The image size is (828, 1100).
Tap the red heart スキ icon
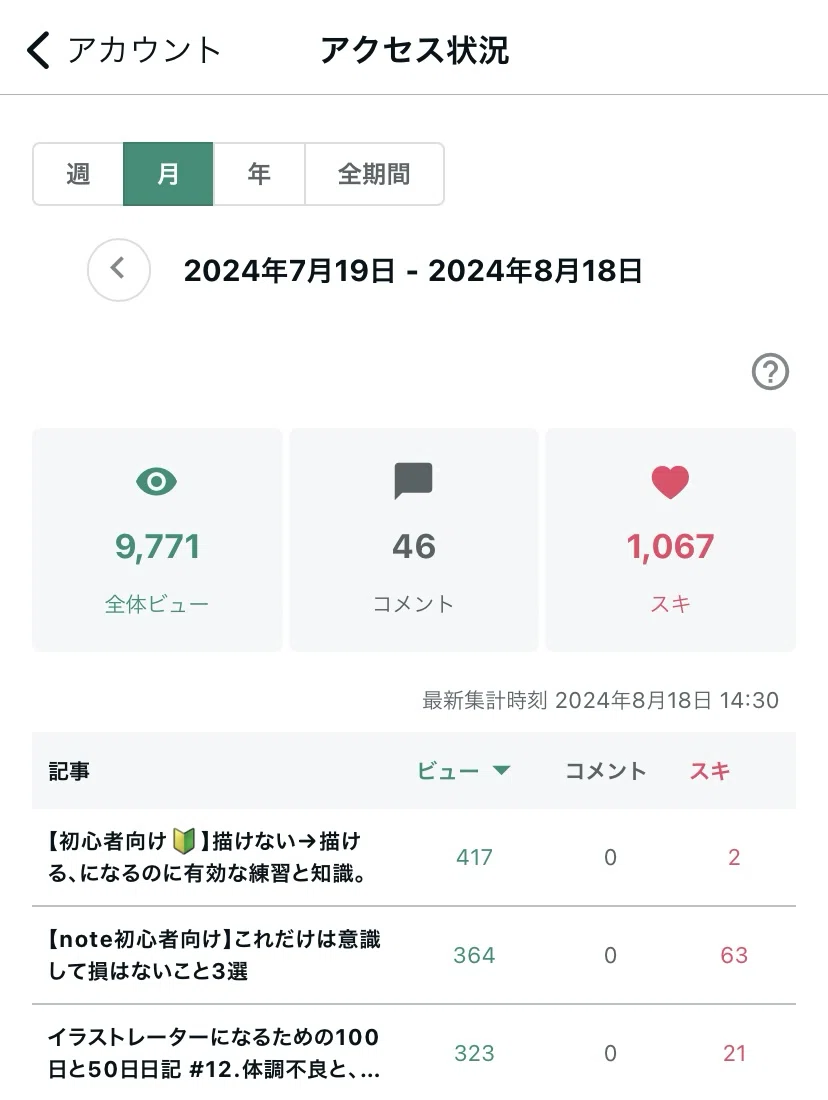click(x=670, y=482)
